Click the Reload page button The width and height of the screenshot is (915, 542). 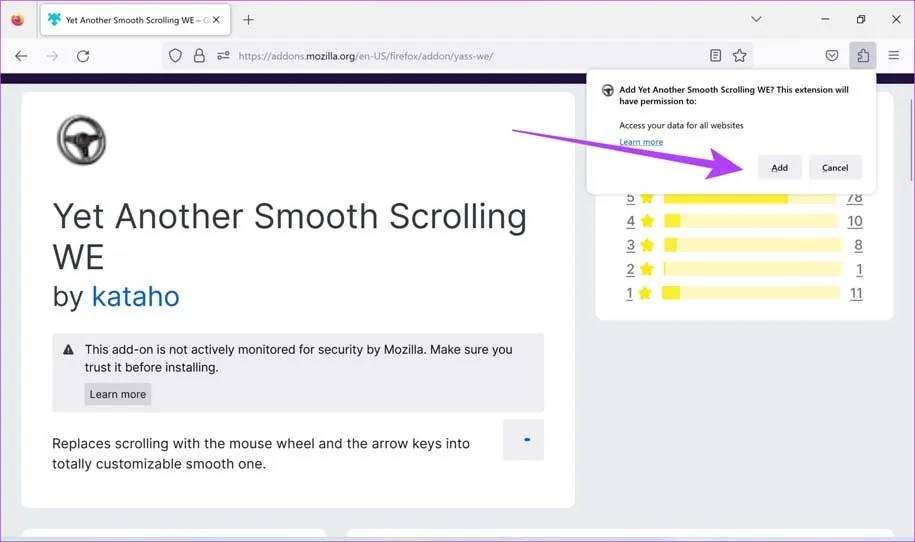[x=83, y=56]
